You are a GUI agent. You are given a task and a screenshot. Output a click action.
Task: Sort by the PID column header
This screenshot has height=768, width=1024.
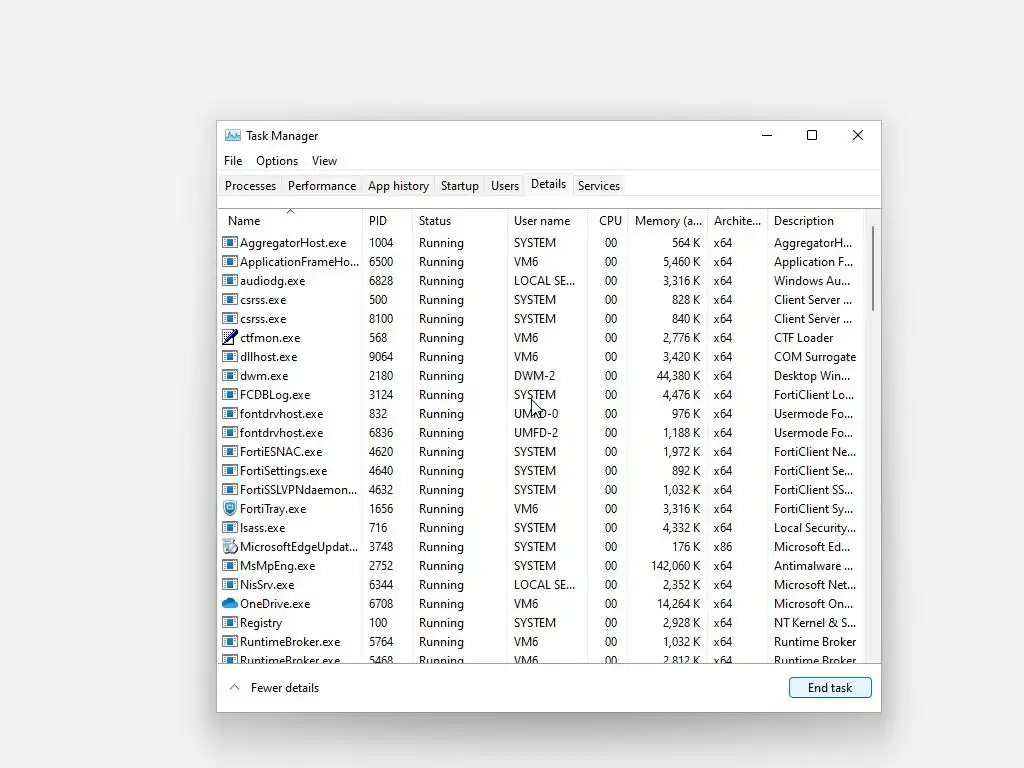pyautogui.click(x=387, y=221)
